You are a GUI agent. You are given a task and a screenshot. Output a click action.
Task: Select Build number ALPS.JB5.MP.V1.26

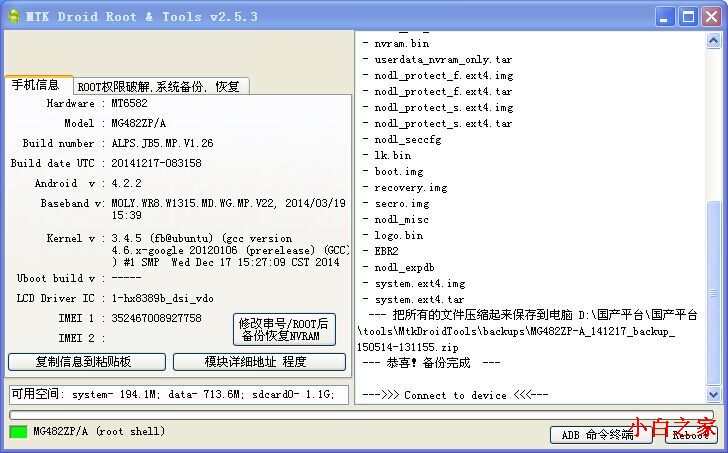pyautogui.click(x=162, y=143)
